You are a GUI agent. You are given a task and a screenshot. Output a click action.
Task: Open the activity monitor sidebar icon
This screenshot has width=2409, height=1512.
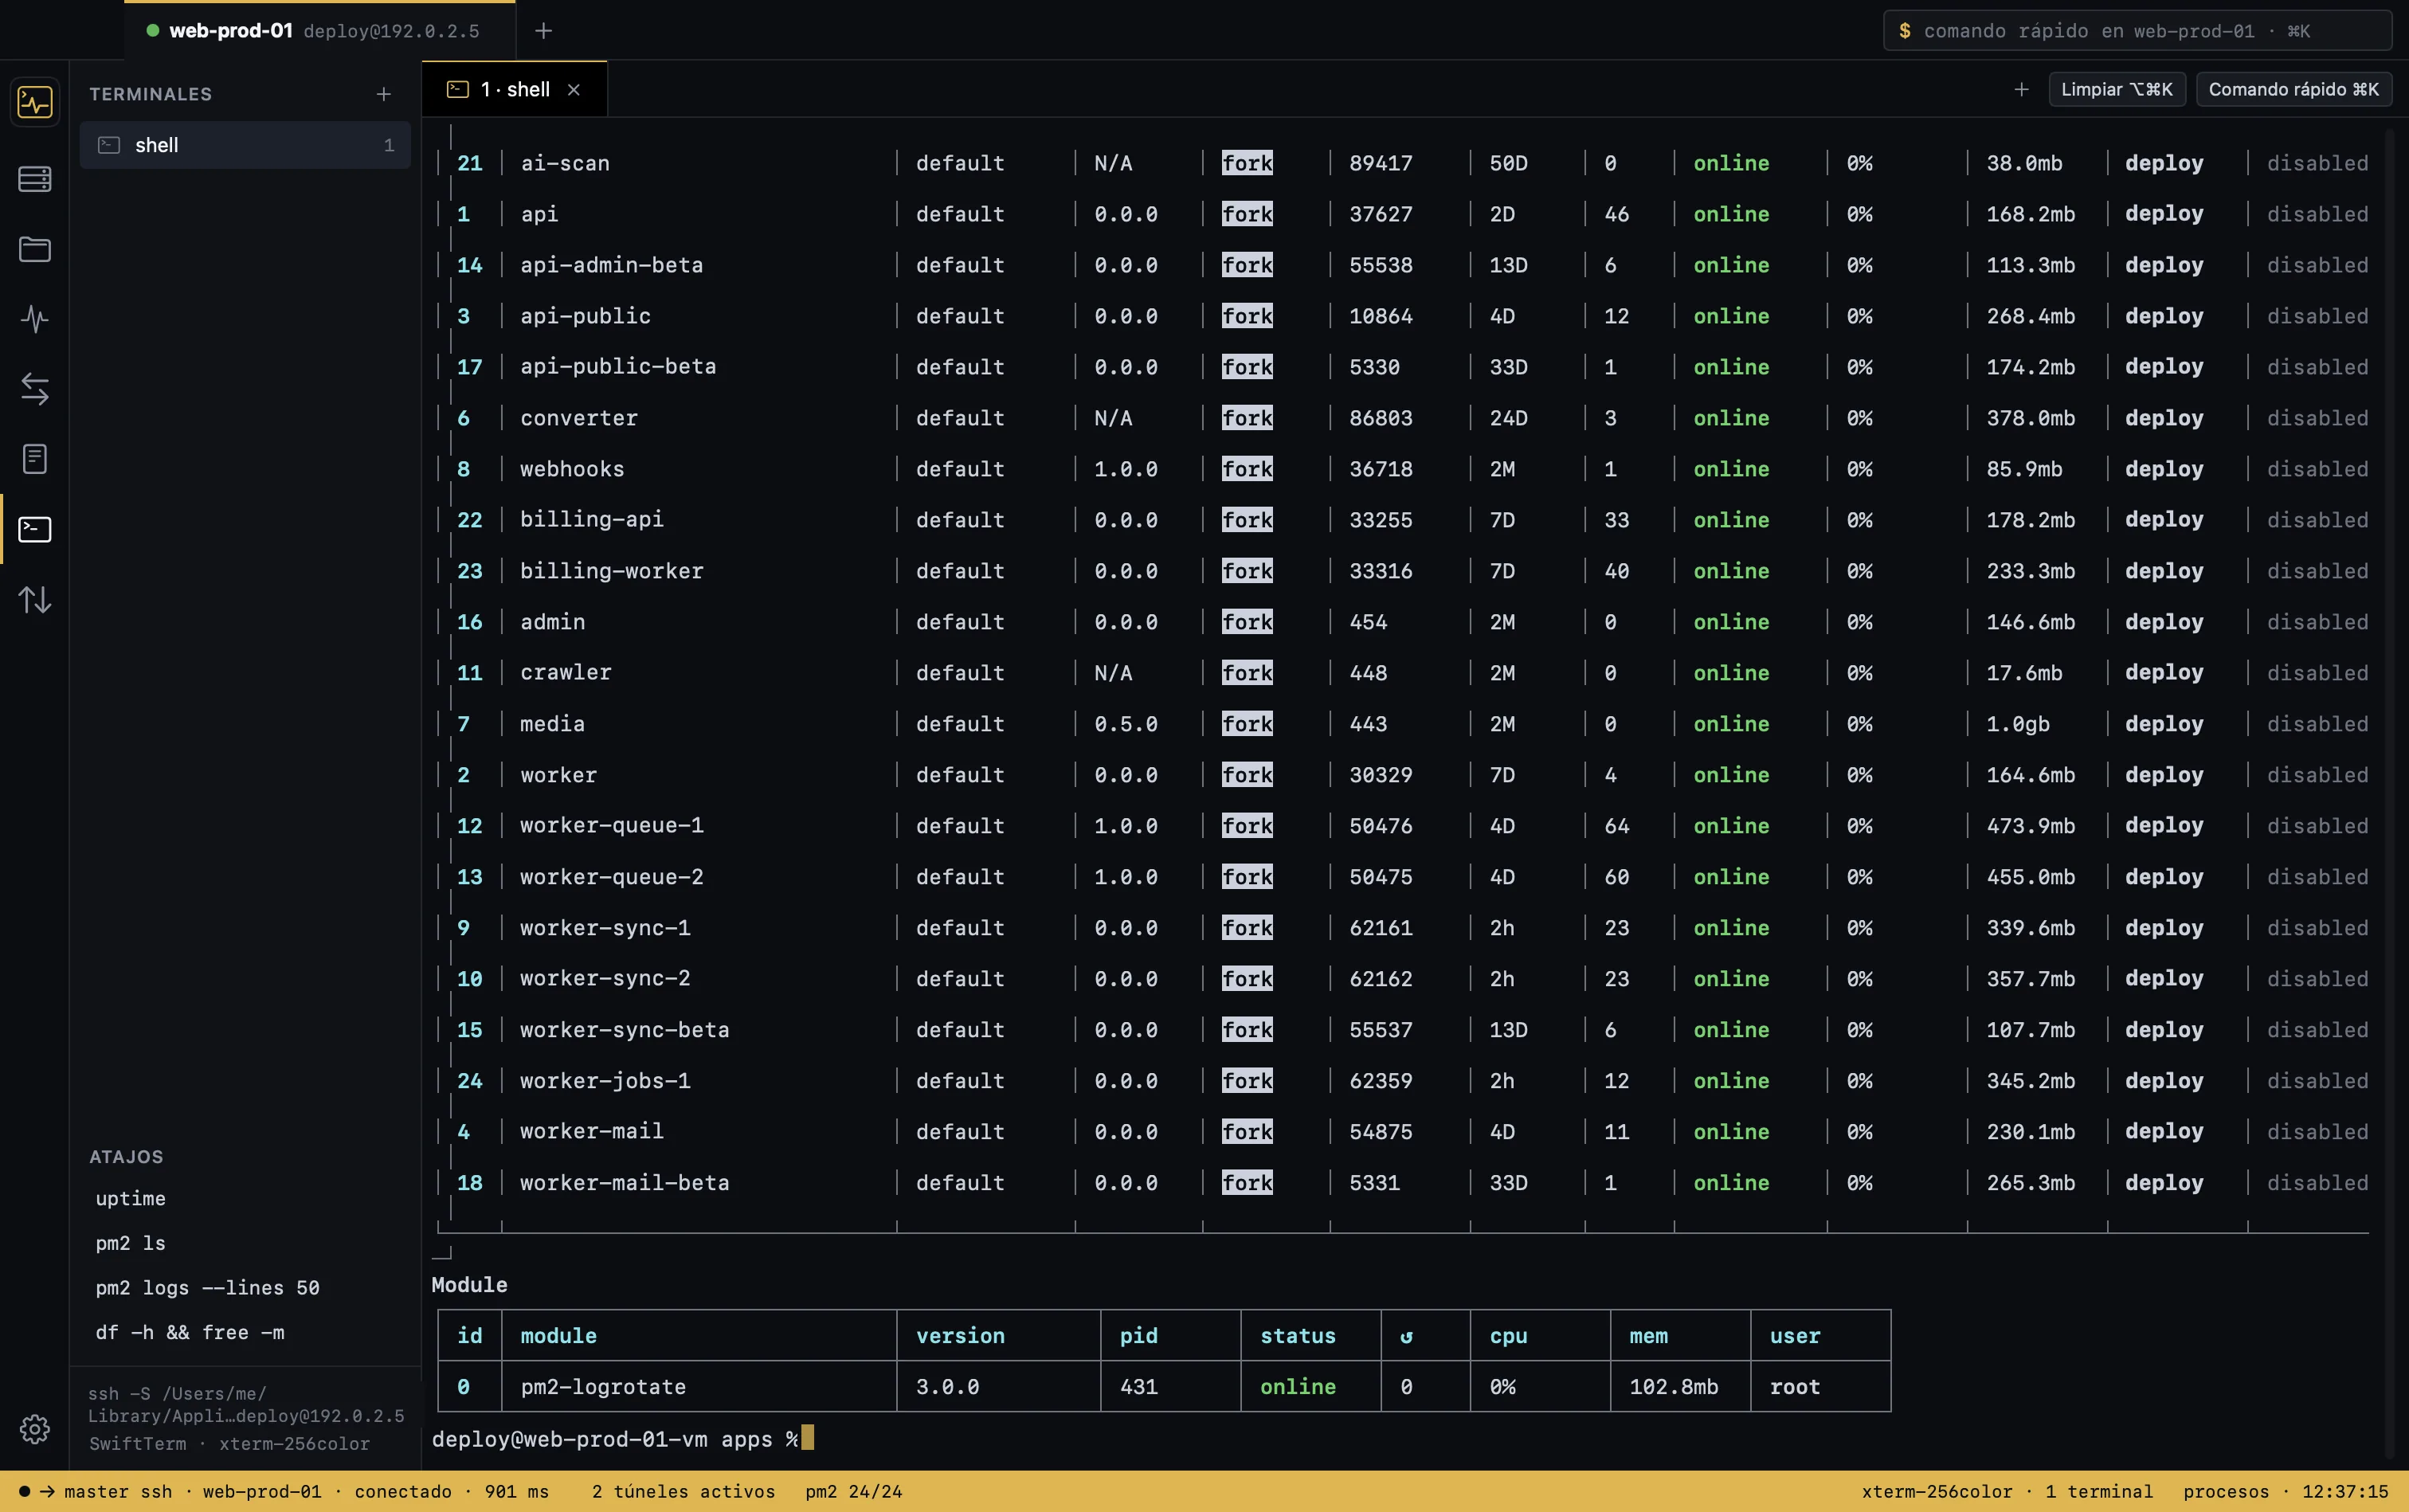tap(35, 102)
